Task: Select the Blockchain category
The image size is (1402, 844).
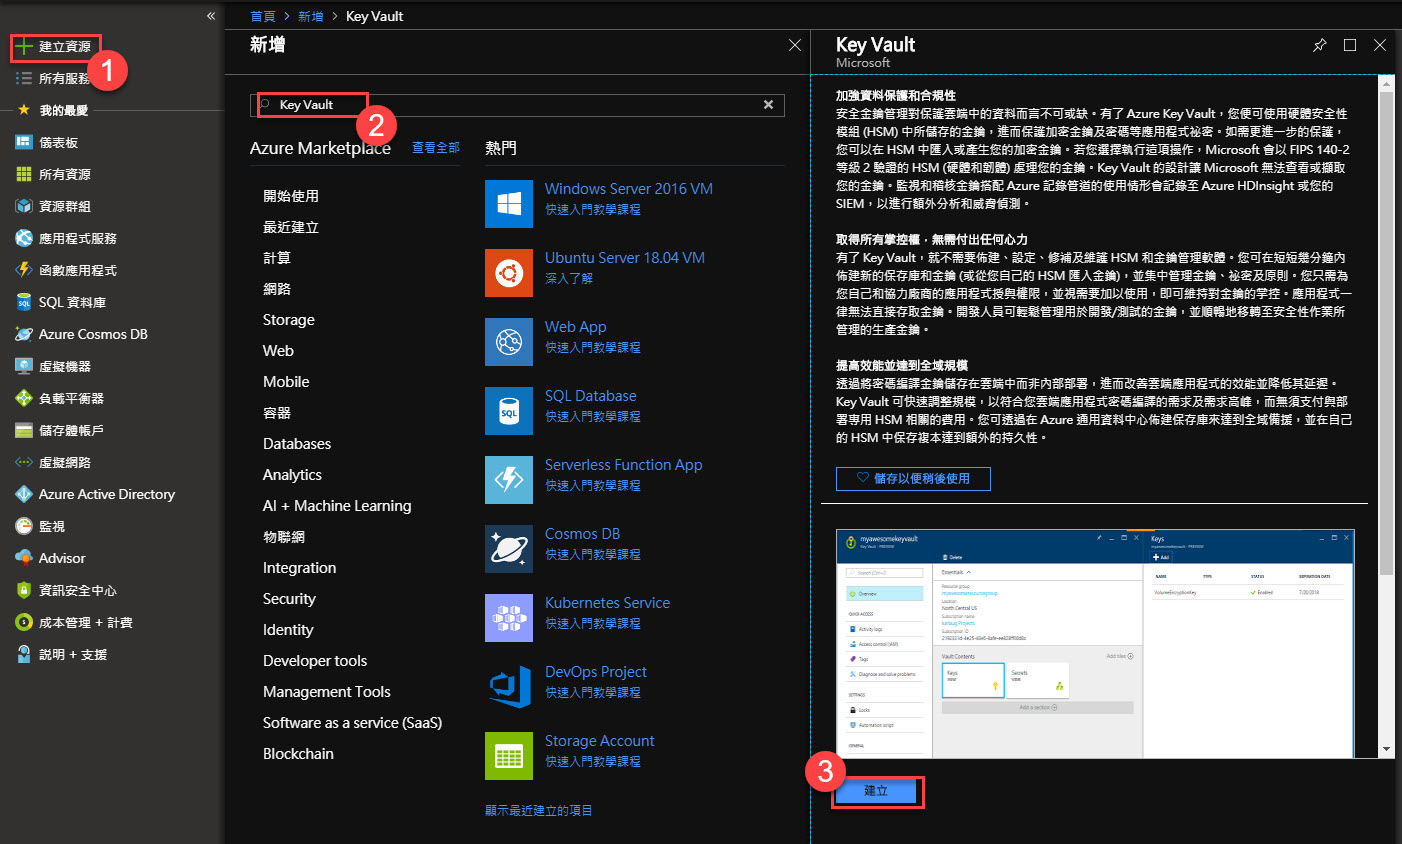Action: (x=298, y=754)
